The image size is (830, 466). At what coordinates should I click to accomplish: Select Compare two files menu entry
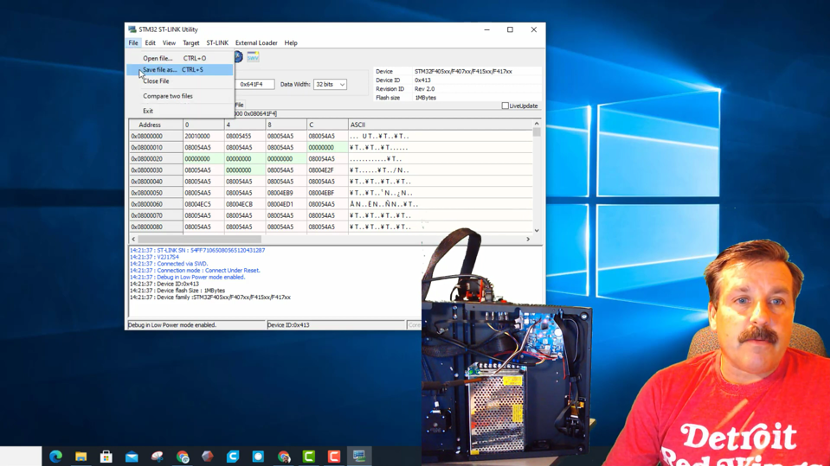pyautogui.click(x=180, y=96)
